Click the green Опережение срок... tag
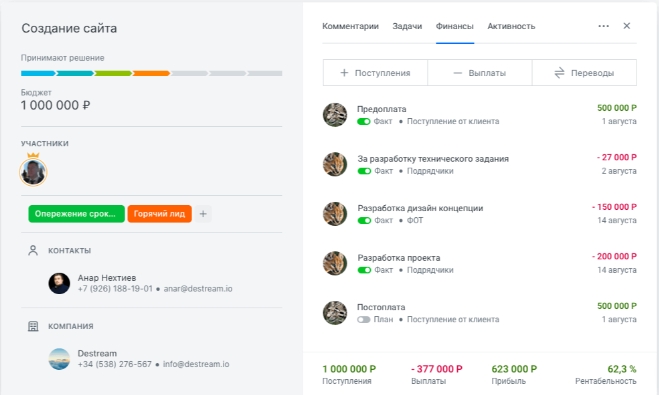The image size is (659, 395). pos(76,214)
